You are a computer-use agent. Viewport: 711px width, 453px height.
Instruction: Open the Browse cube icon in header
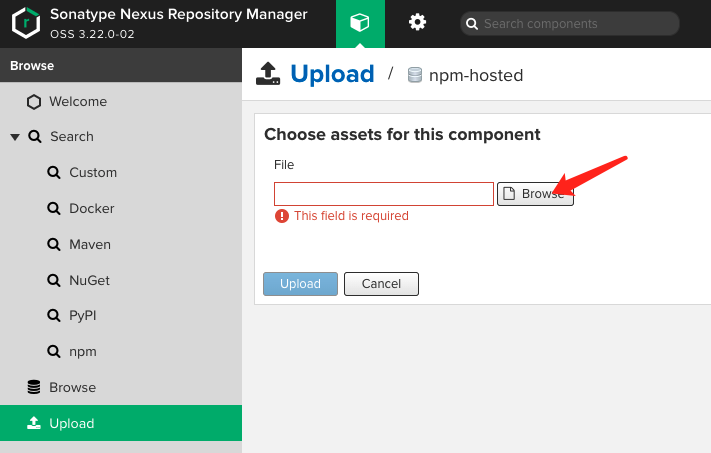(360, 22)
